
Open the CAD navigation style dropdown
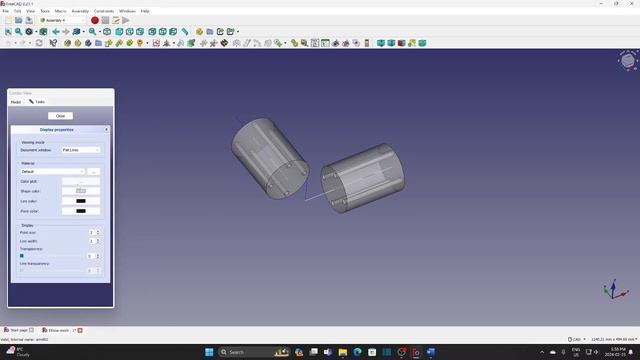[x=577, y=339]
